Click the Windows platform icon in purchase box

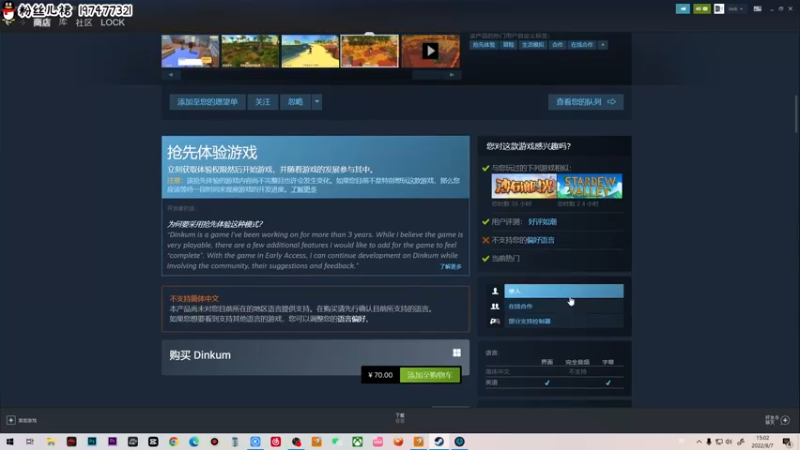coord(457,353)
